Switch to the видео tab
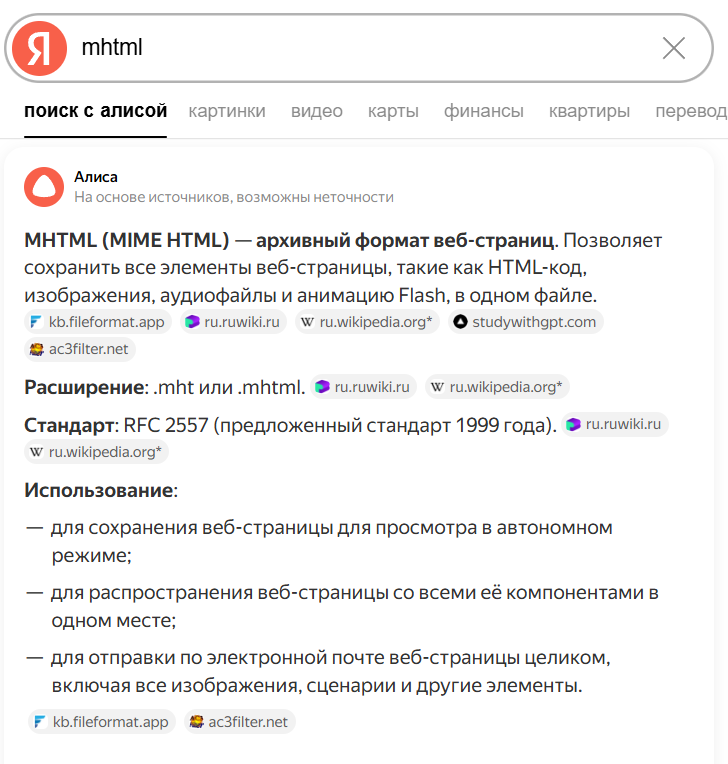 pyautogui.click(x=316, y=111)
